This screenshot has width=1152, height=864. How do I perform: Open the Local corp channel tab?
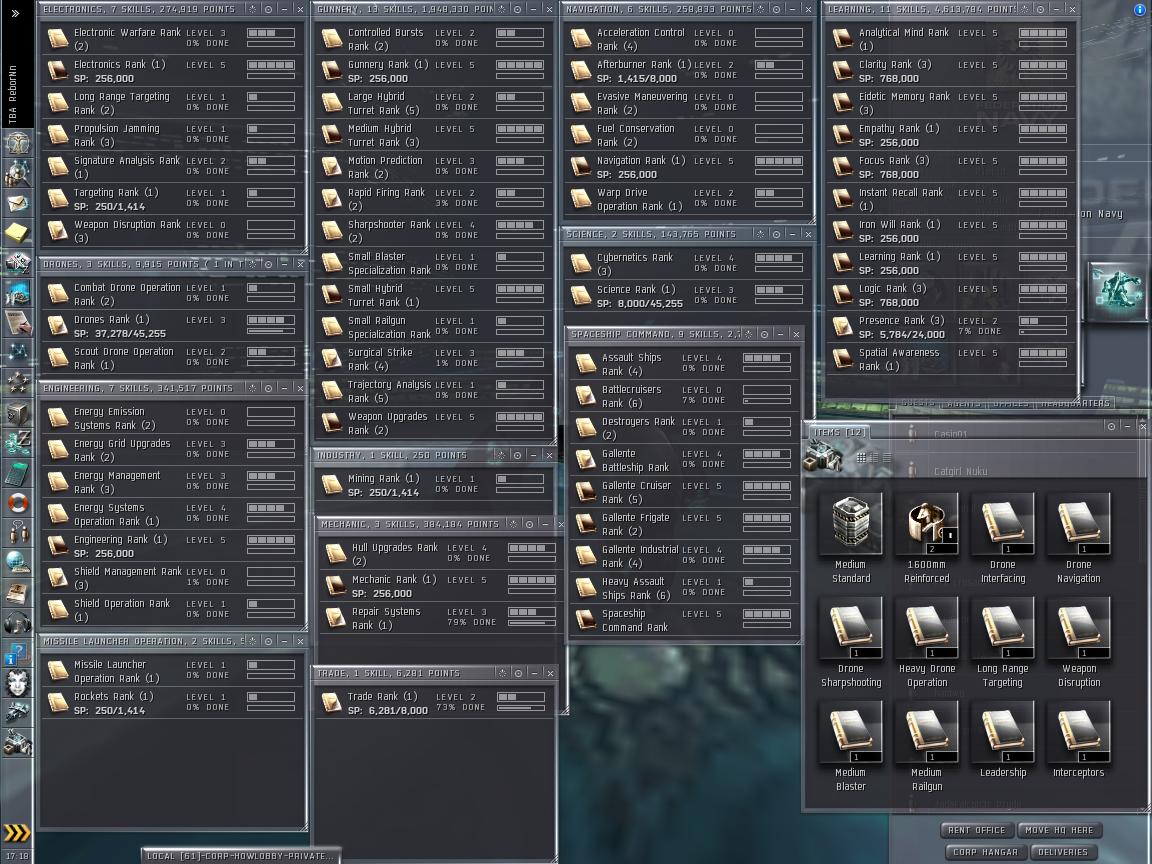tap(240, 856)
